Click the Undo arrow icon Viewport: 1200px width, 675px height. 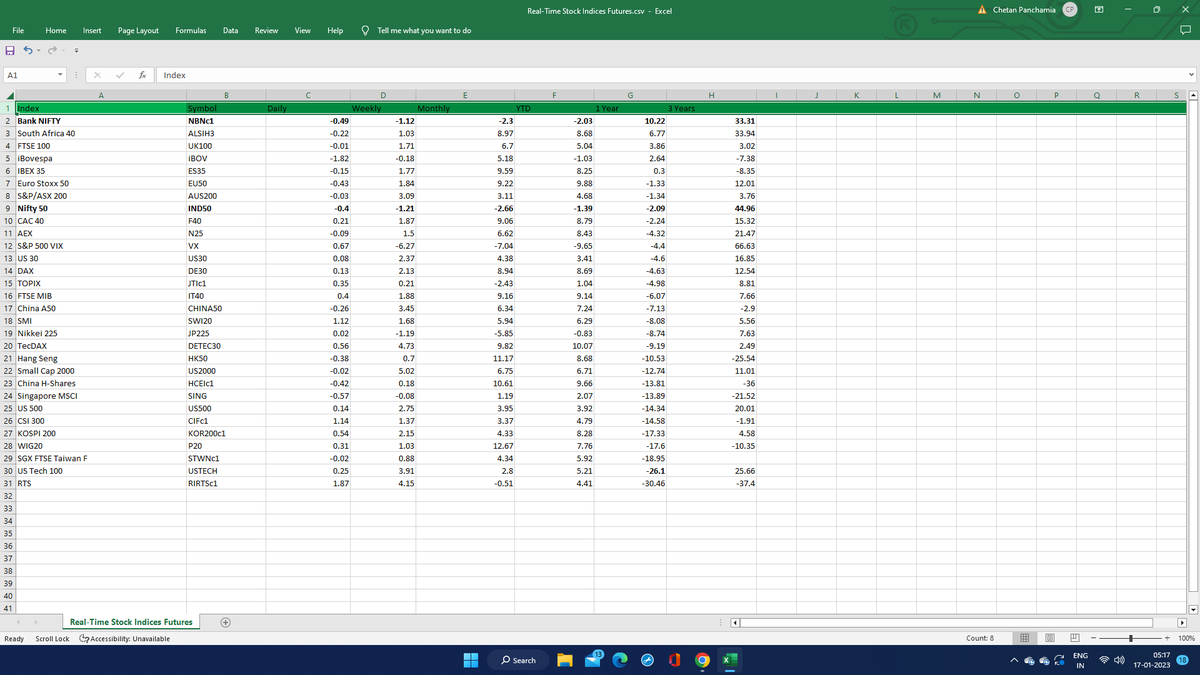coord(27,49)
